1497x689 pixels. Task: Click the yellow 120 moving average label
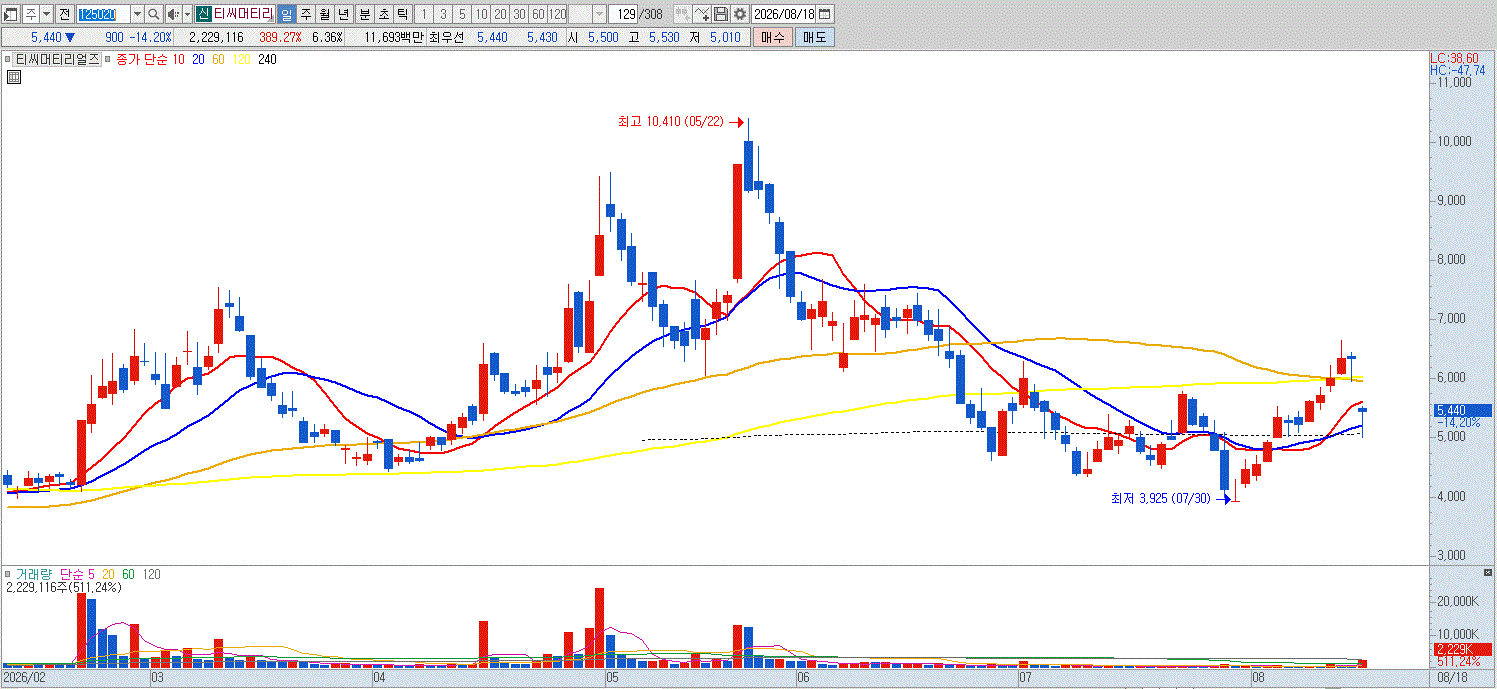(x=241, y=60)
